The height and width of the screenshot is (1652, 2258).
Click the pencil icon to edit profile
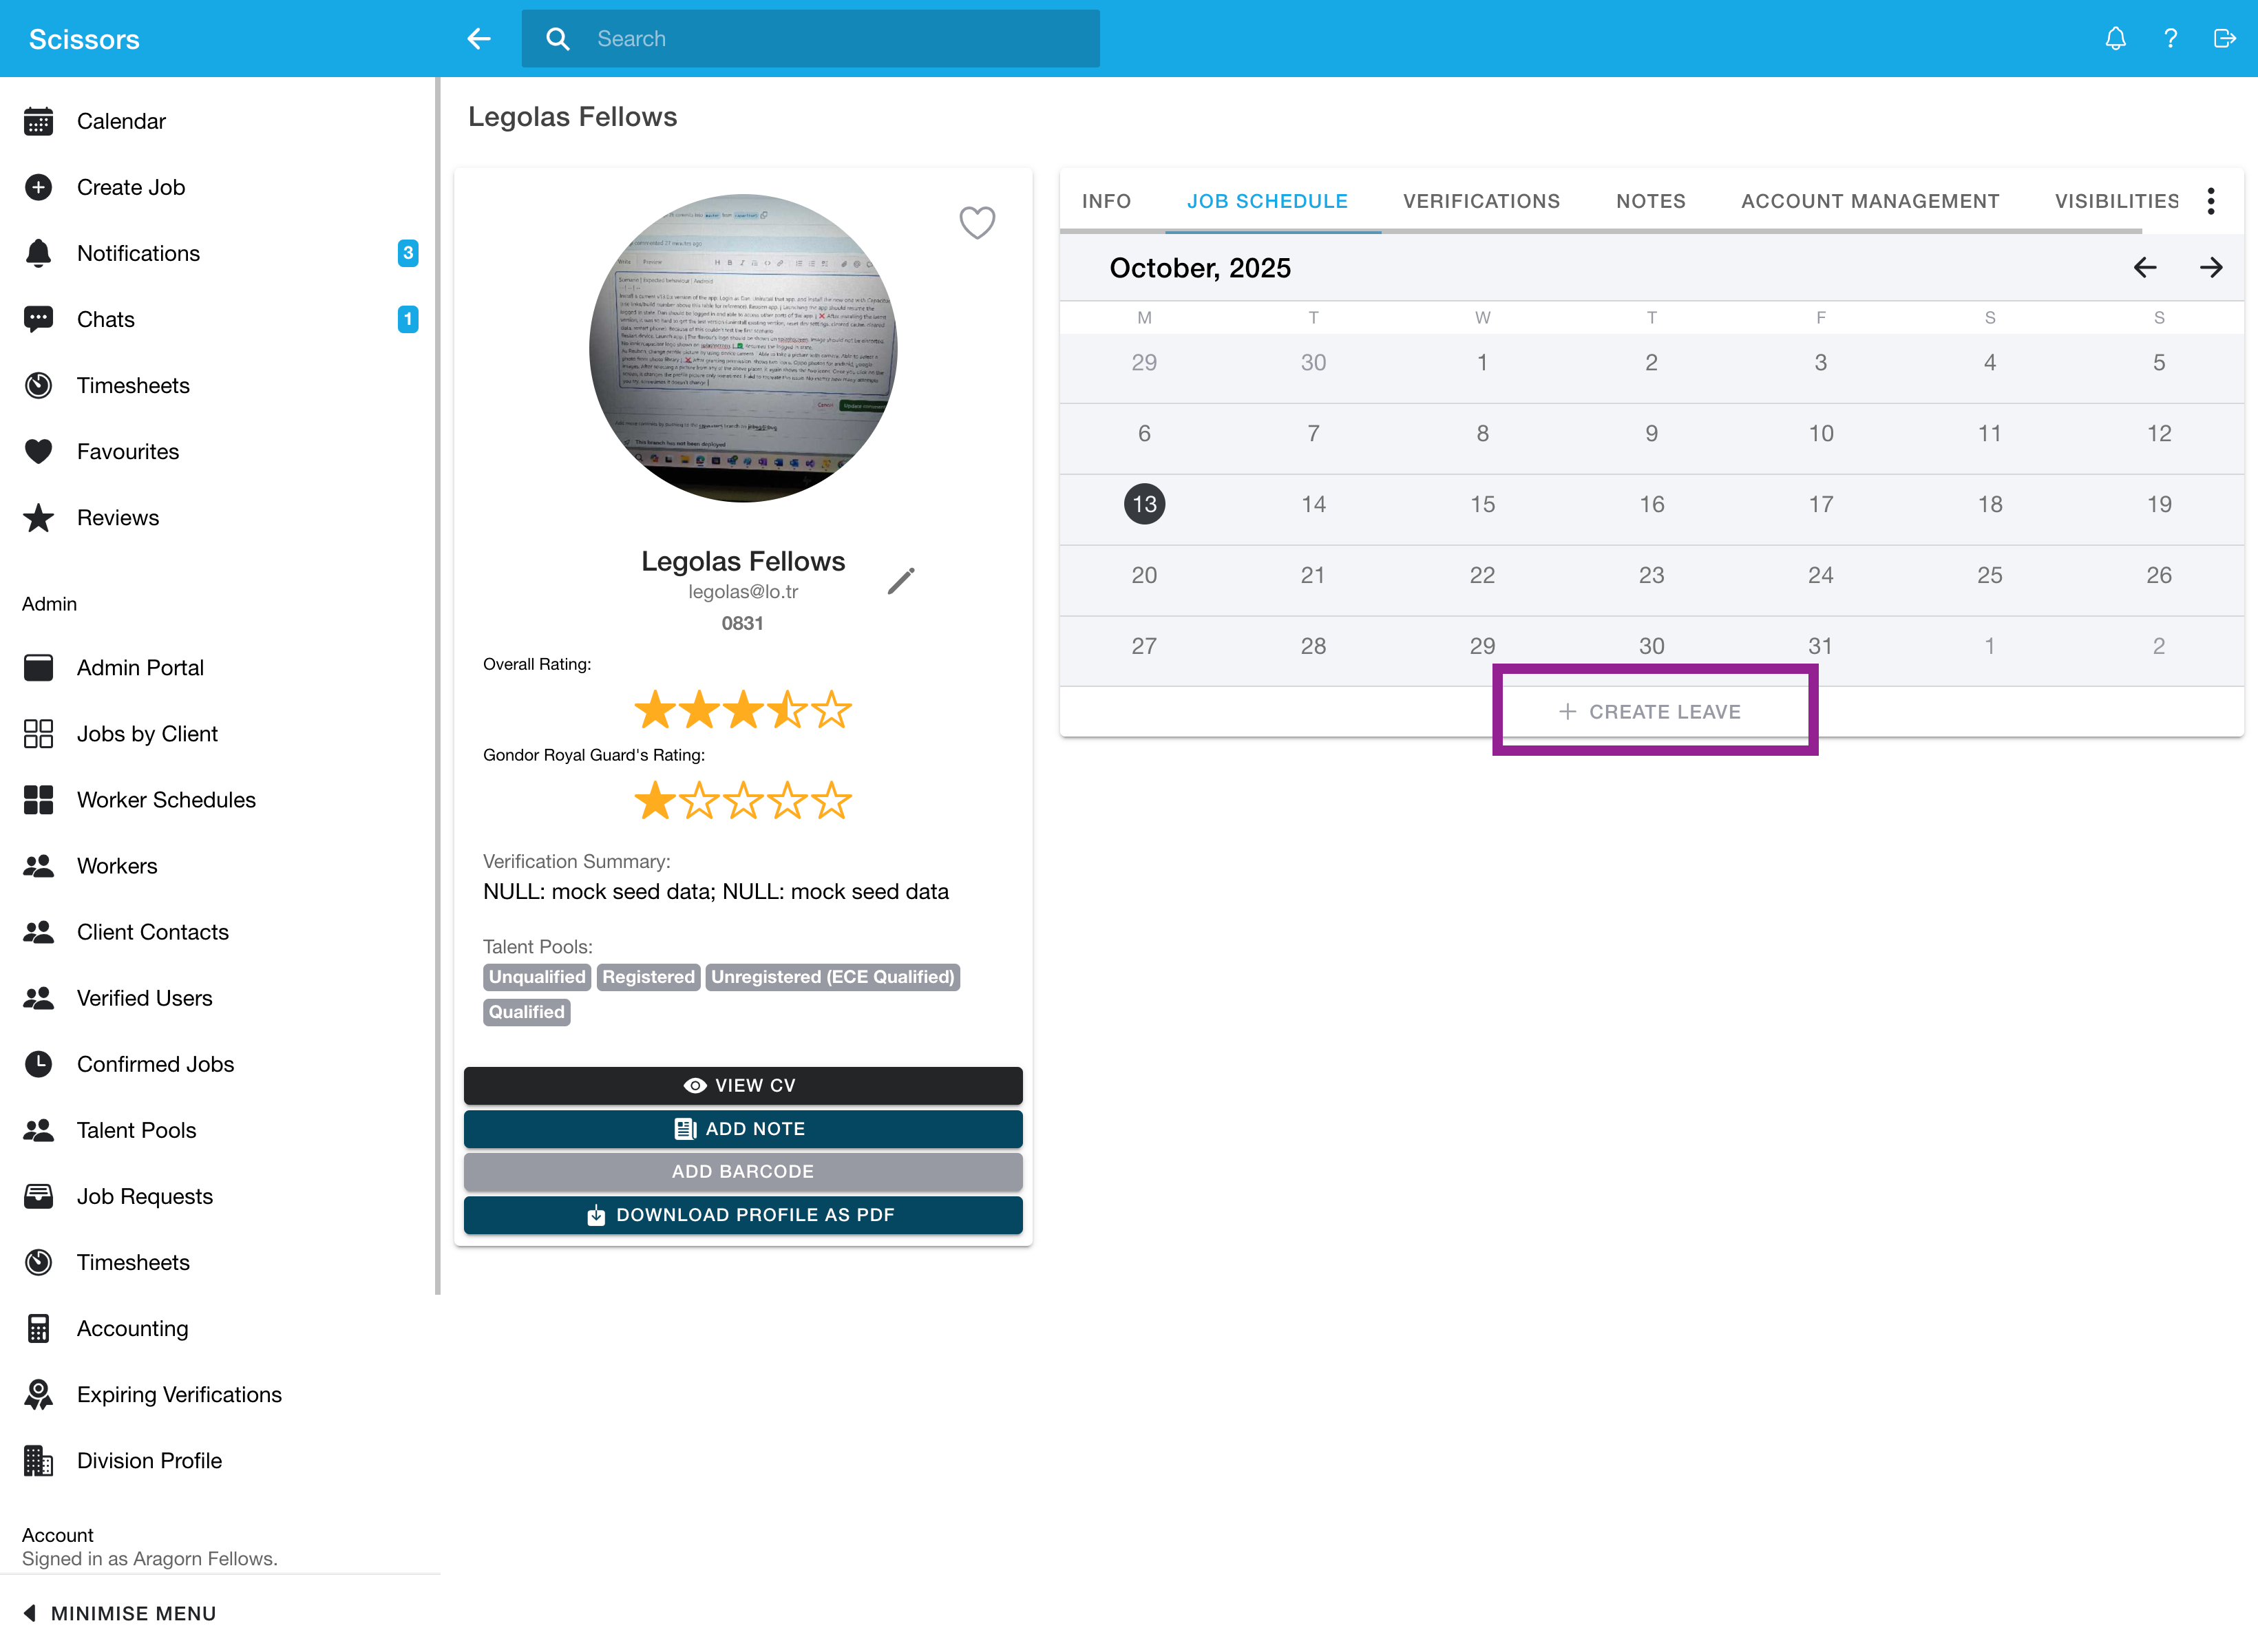point(901,581)
